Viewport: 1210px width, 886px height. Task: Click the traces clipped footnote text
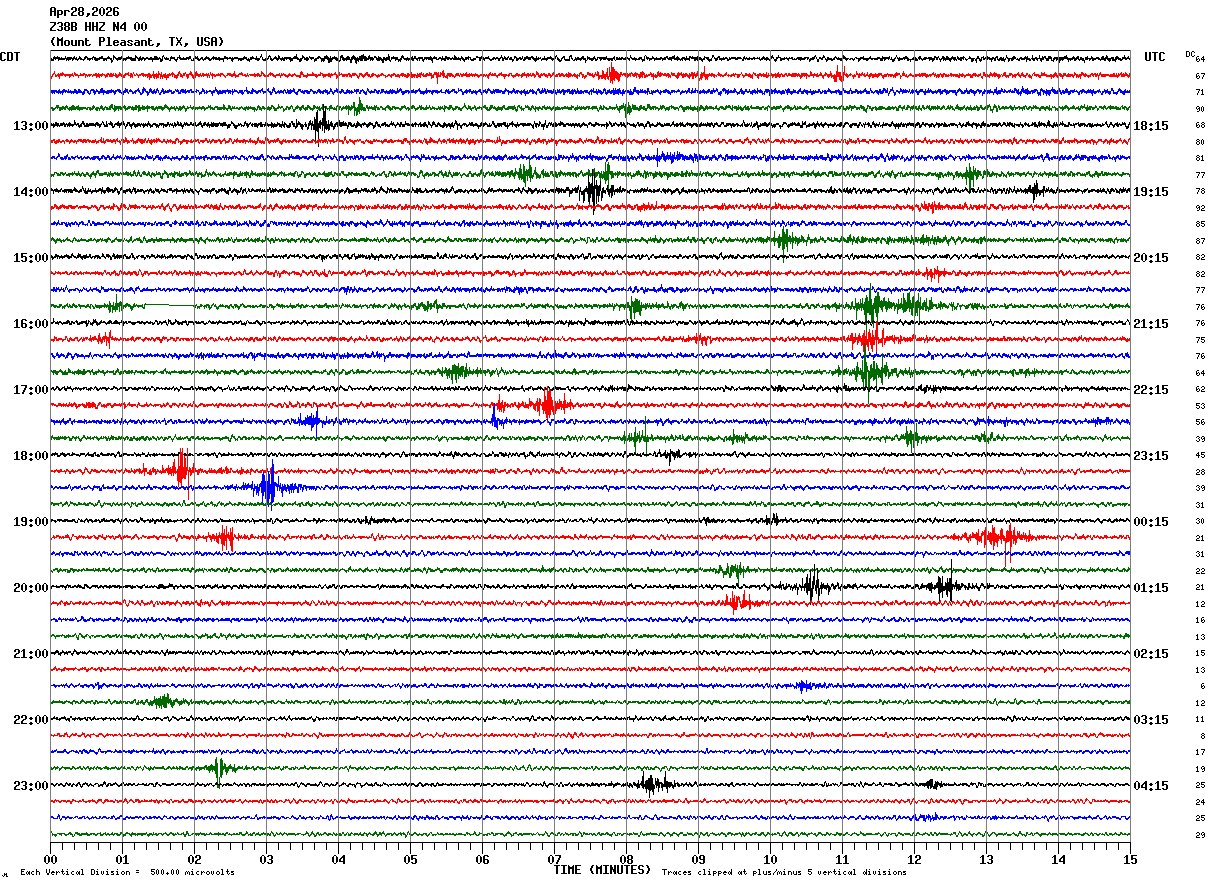click(x=784, y=873)
